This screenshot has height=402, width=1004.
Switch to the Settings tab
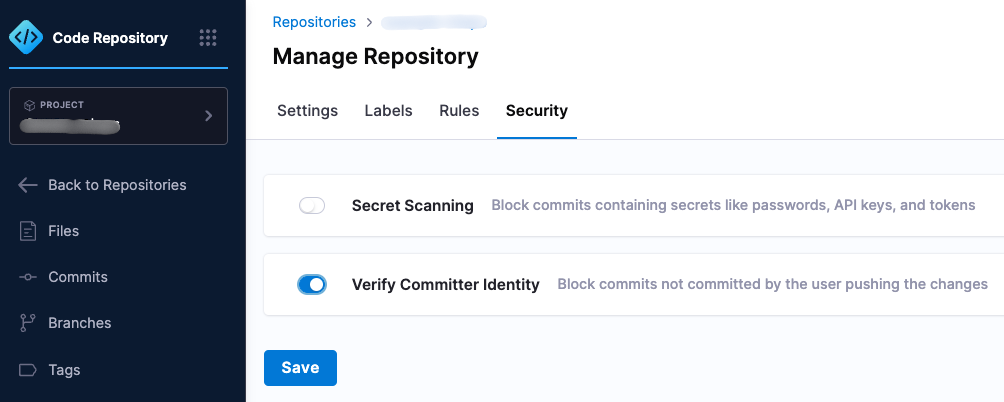[307, 111]
